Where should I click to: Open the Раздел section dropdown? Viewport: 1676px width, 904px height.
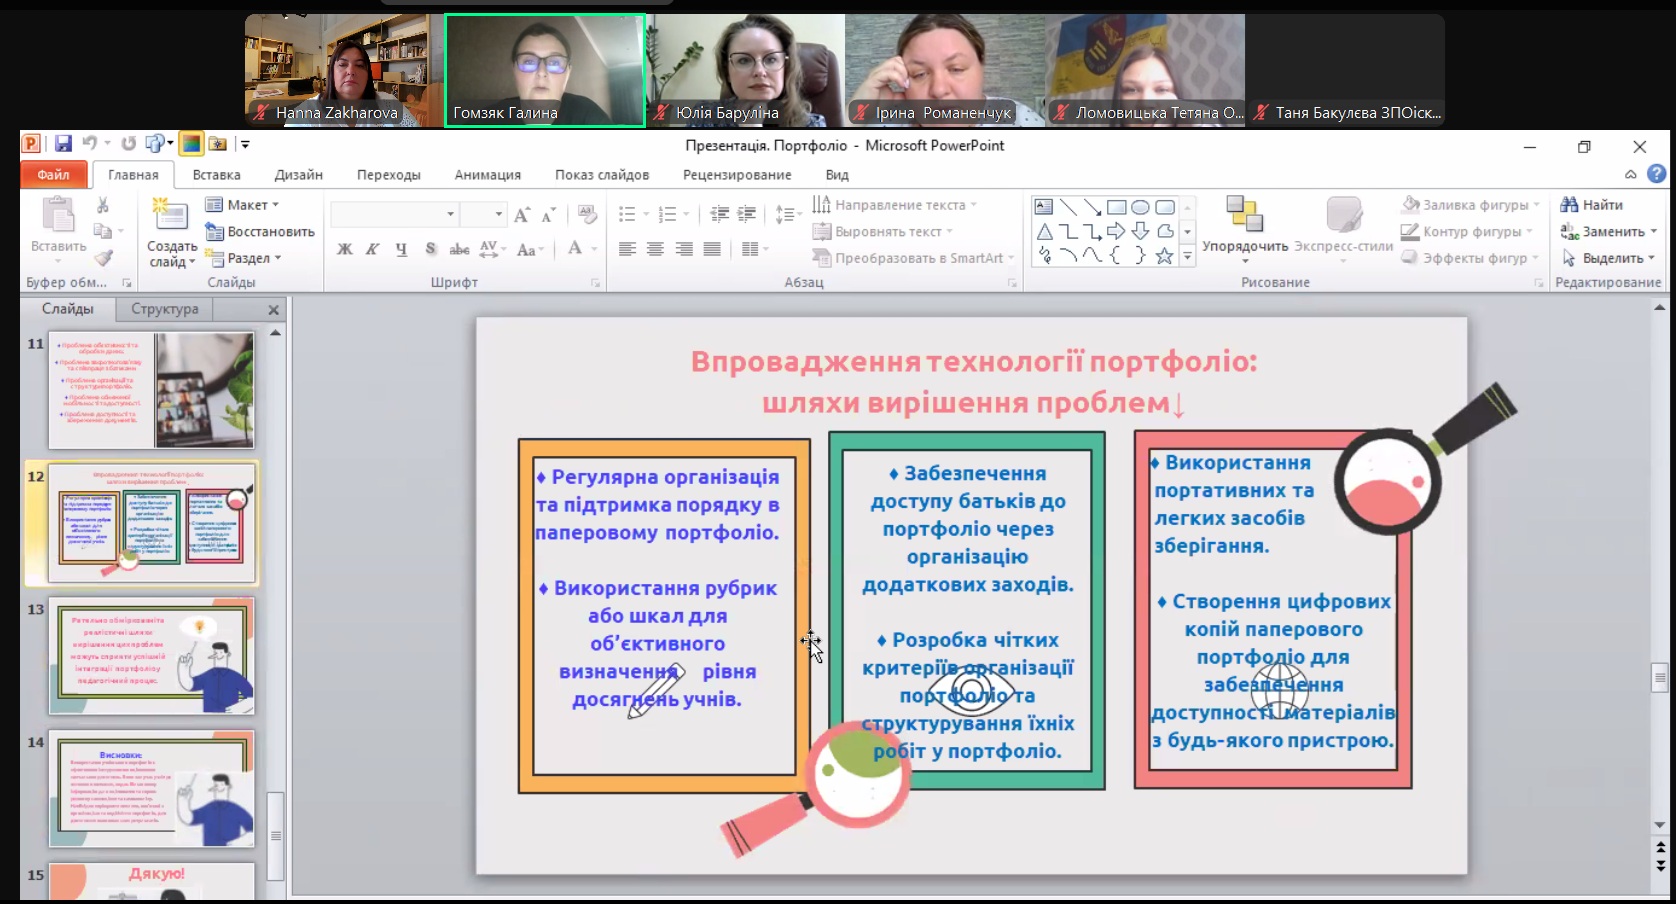pyautogui.click(x=244, y=258)
